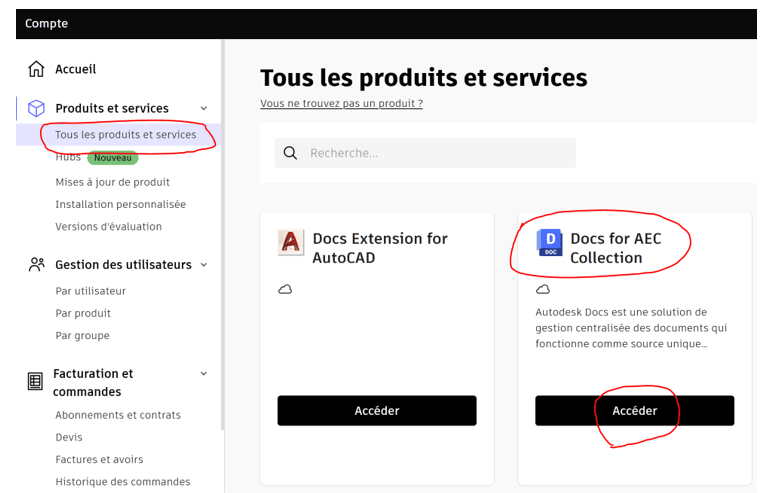
Task: Open the 'Vous ne trouvez pas un produit ?' link
Action: pyautogui.click(x=341, y=103)
